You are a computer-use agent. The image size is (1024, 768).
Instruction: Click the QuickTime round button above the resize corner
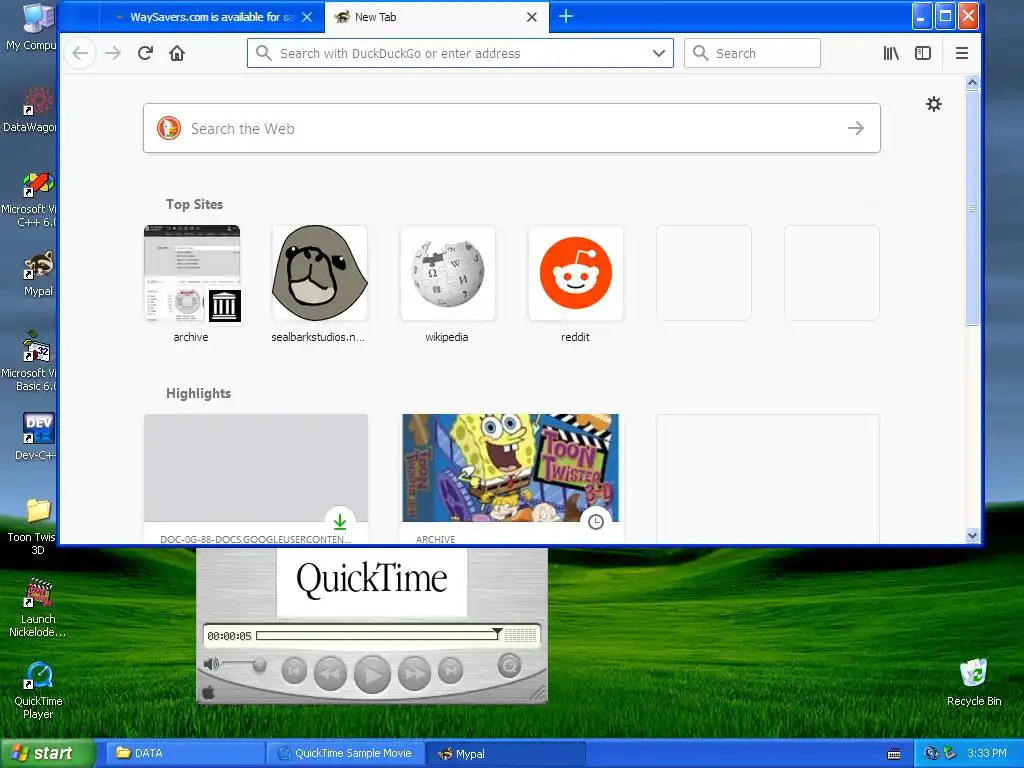click(509, 666)
